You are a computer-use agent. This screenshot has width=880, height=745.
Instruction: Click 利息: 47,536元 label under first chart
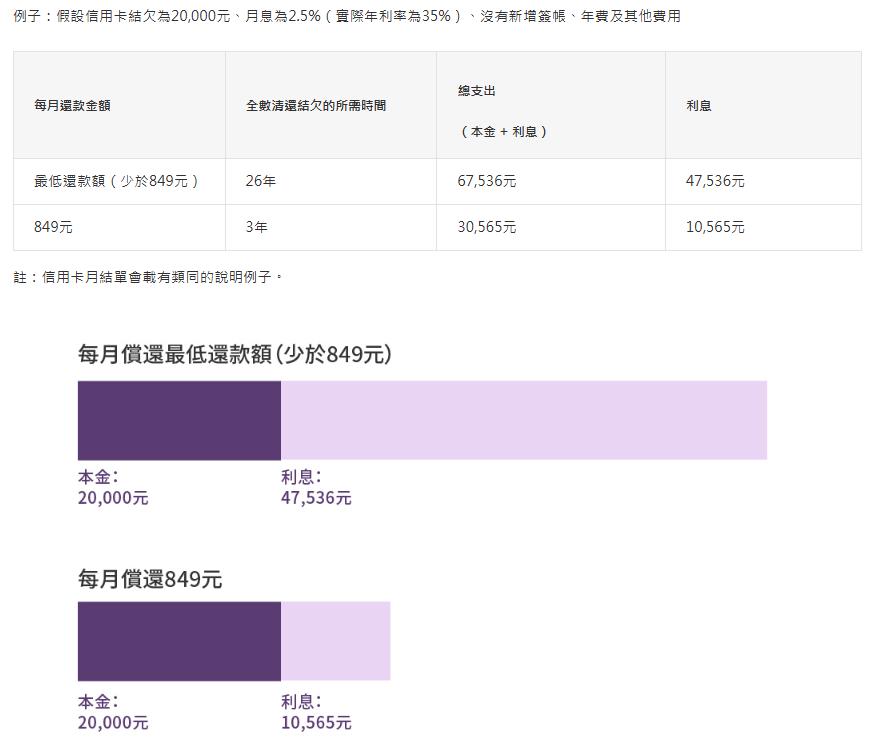316,487
